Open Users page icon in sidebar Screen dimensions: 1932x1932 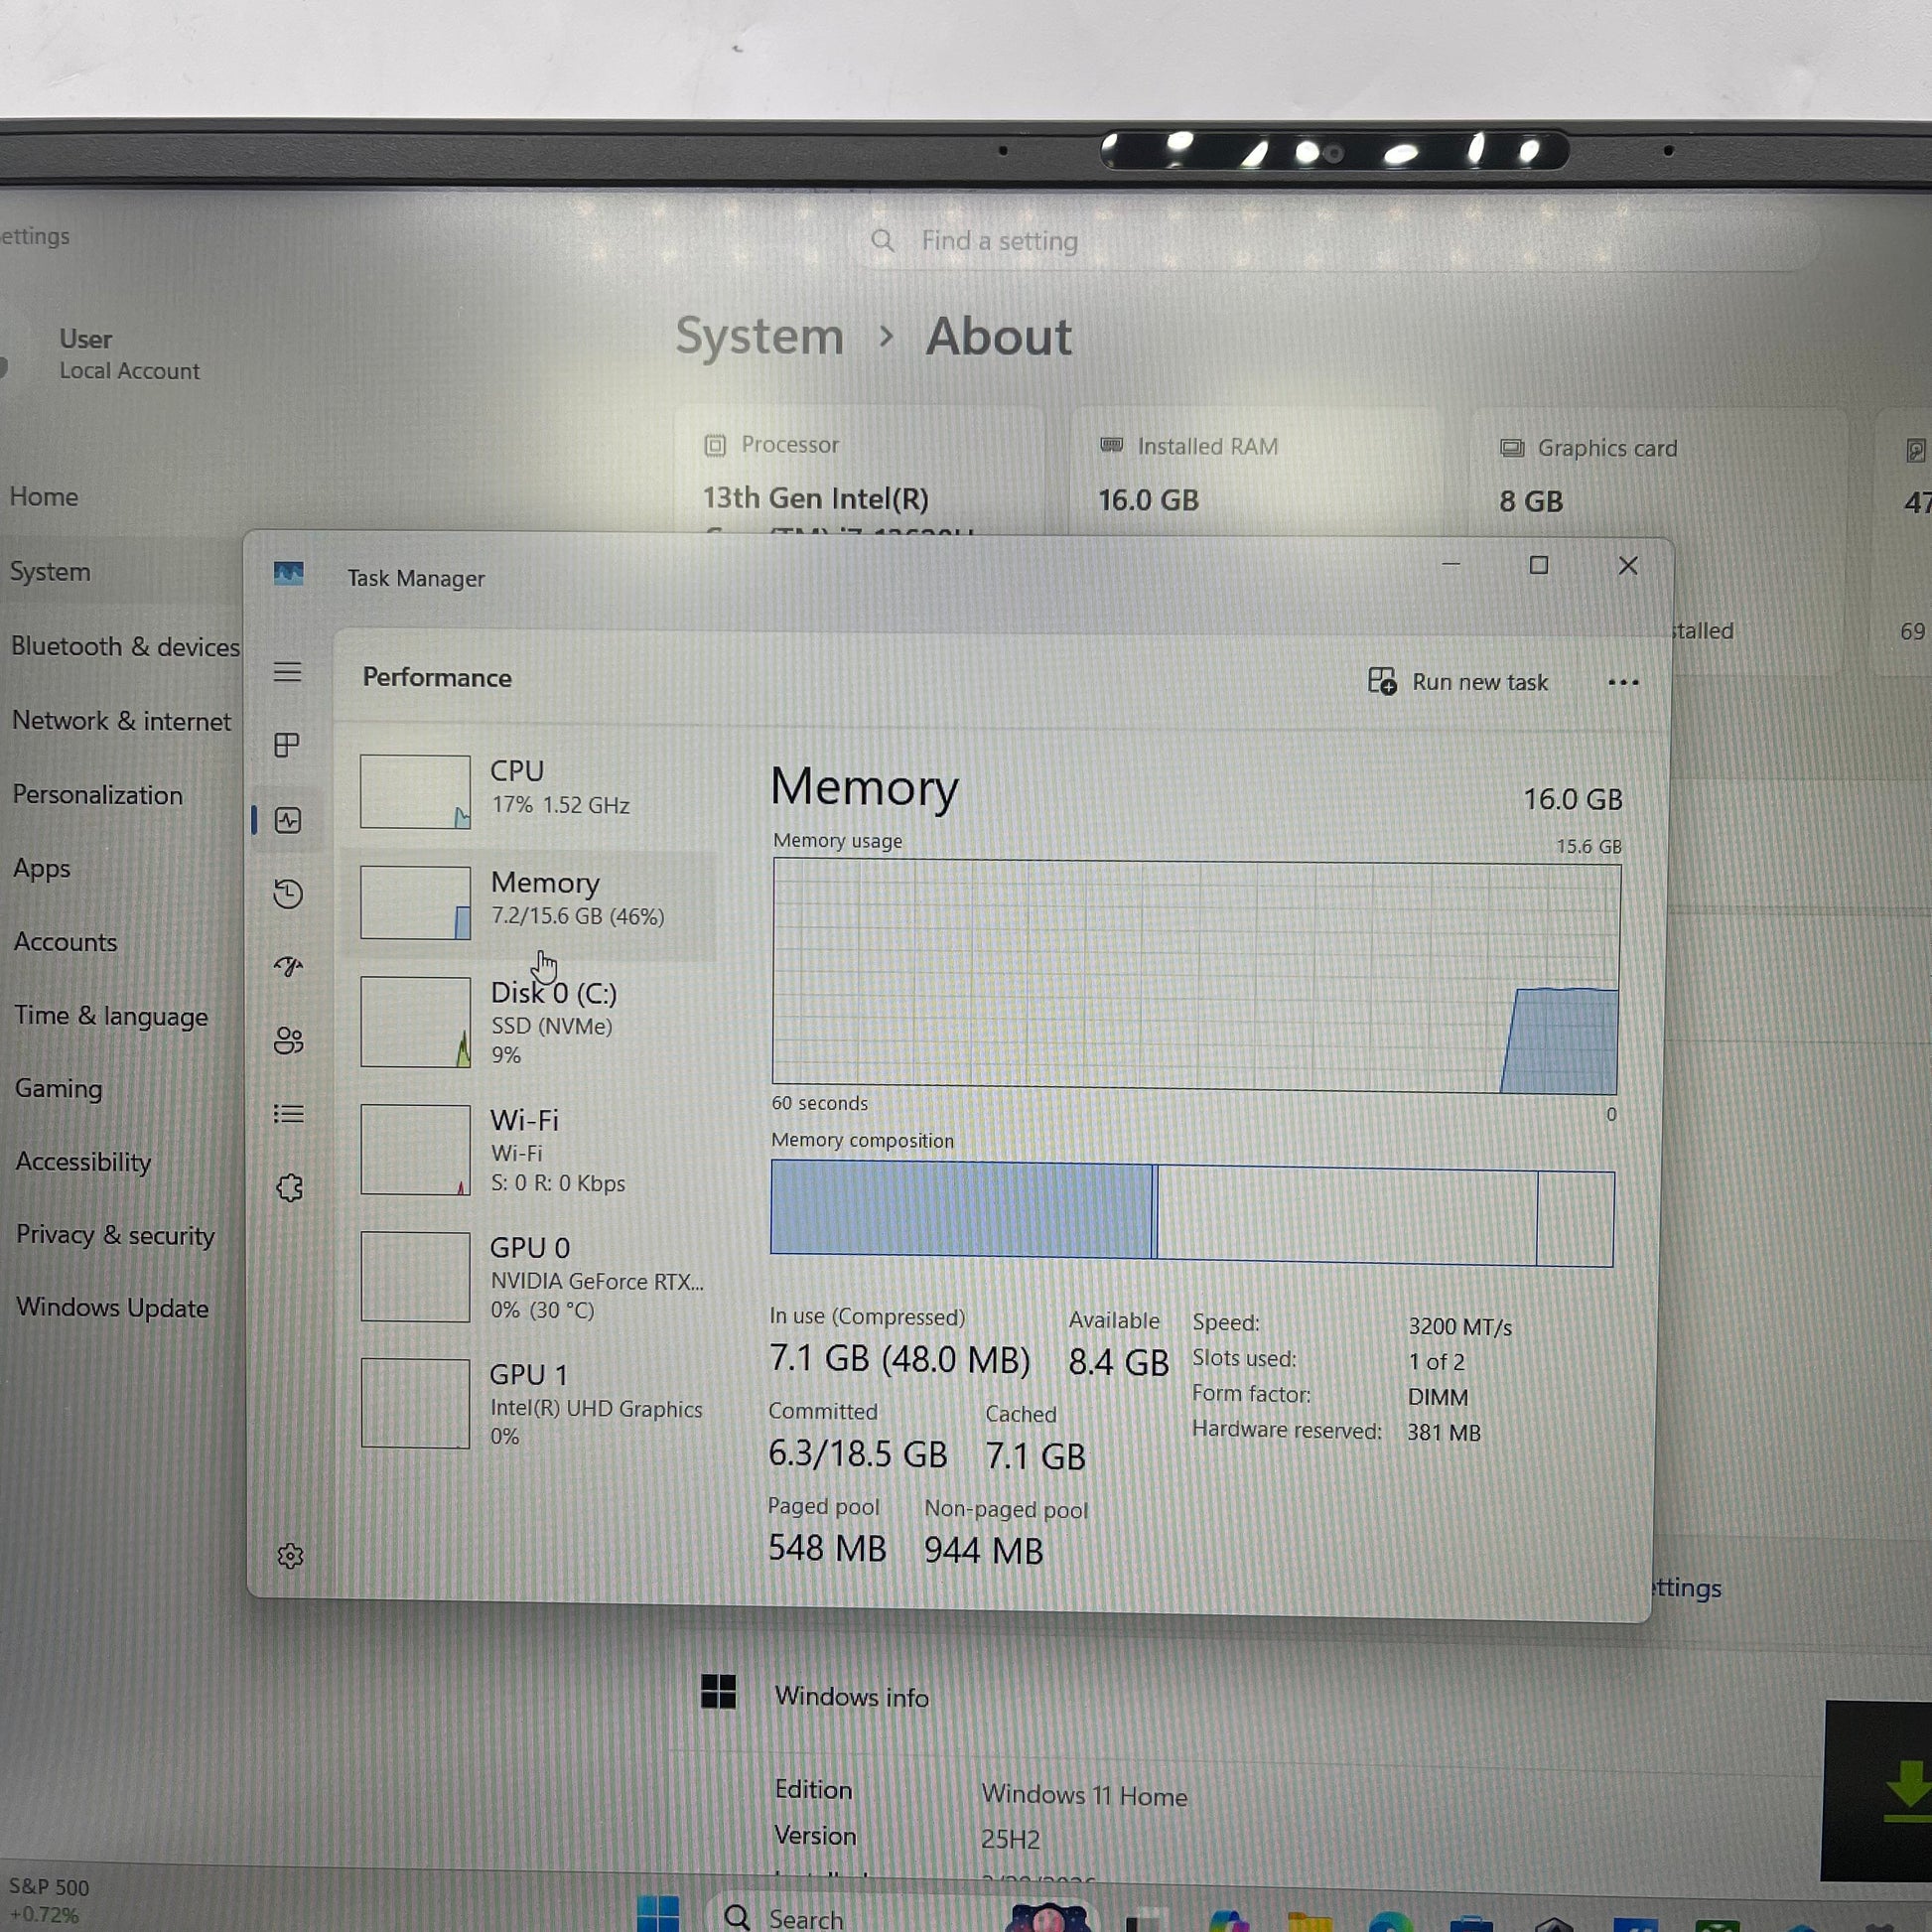pyautogui.click(x=288, y=1041)
